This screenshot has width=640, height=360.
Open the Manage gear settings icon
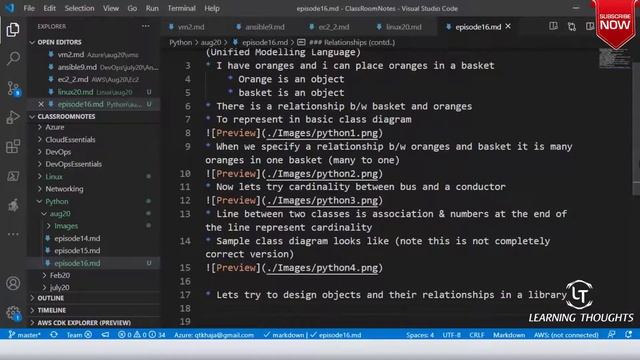13,313
